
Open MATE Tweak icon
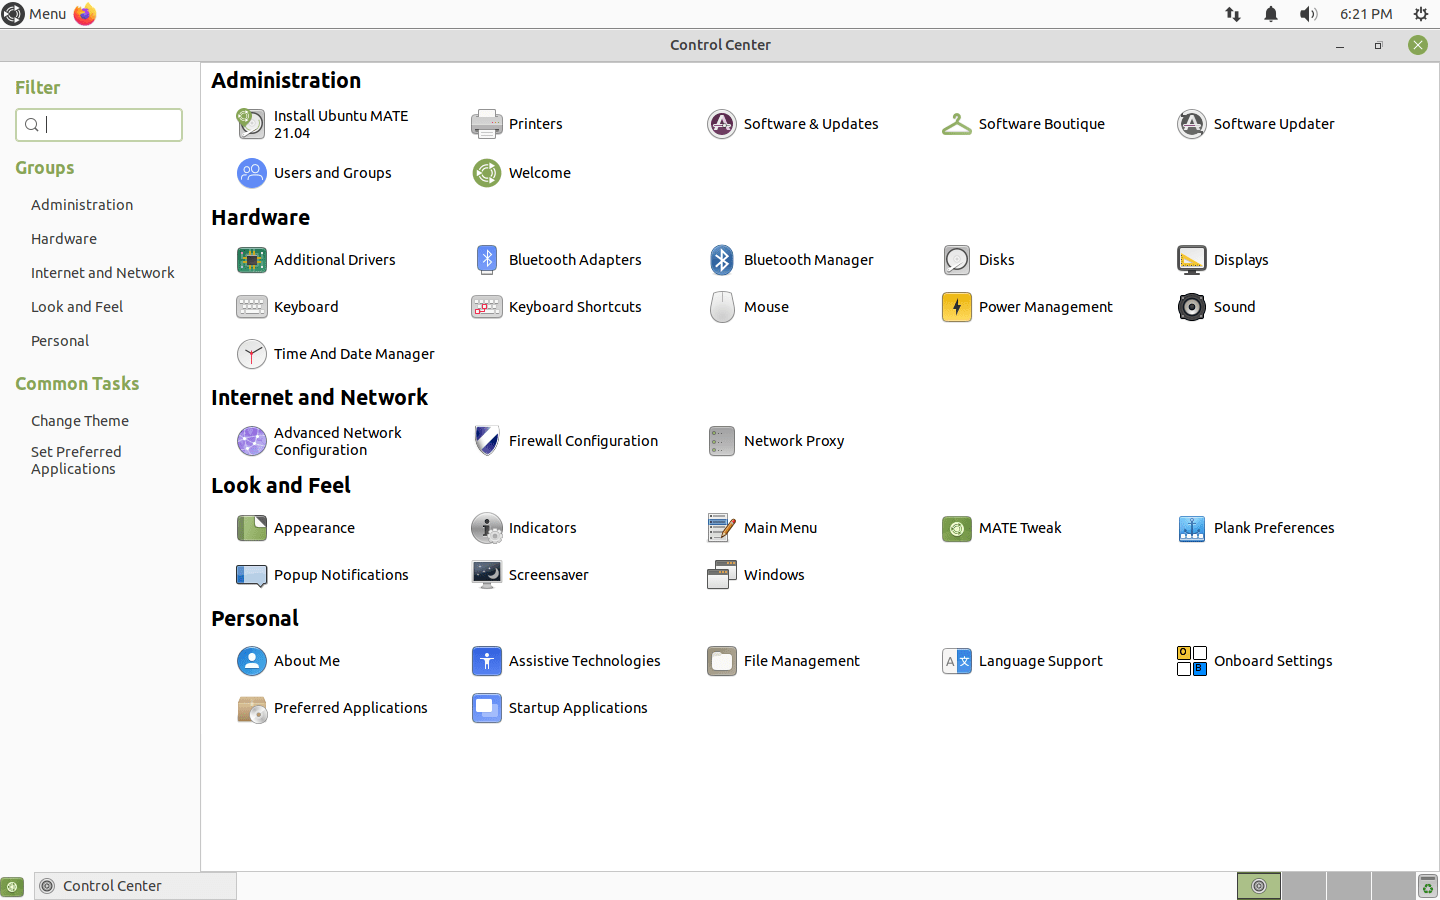coord(957,528)
